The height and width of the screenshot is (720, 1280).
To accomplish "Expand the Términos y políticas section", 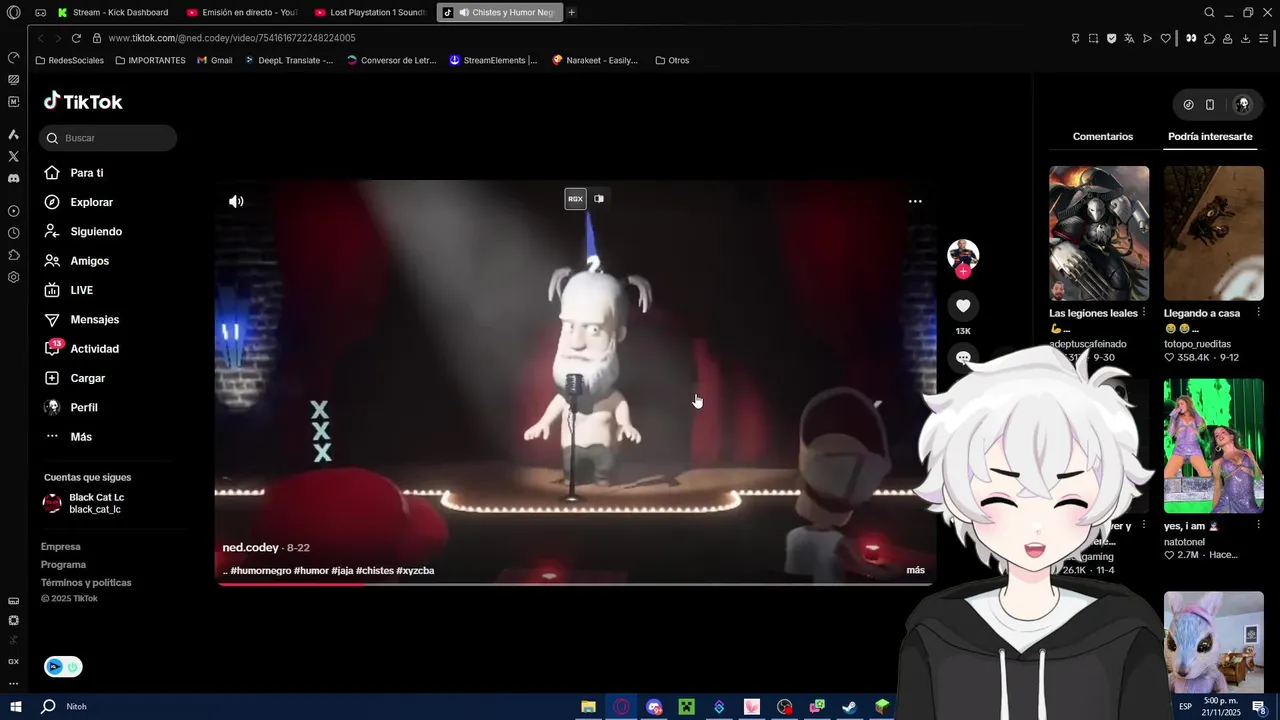I will click(x=86, y=583).
